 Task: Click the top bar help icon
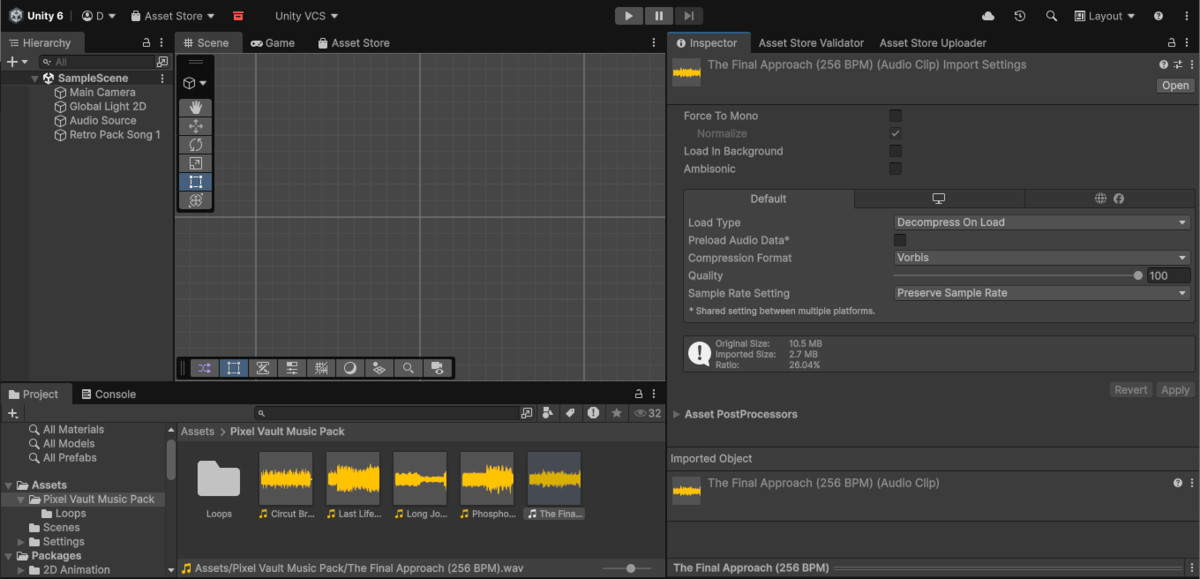(x=1158, y=16)
